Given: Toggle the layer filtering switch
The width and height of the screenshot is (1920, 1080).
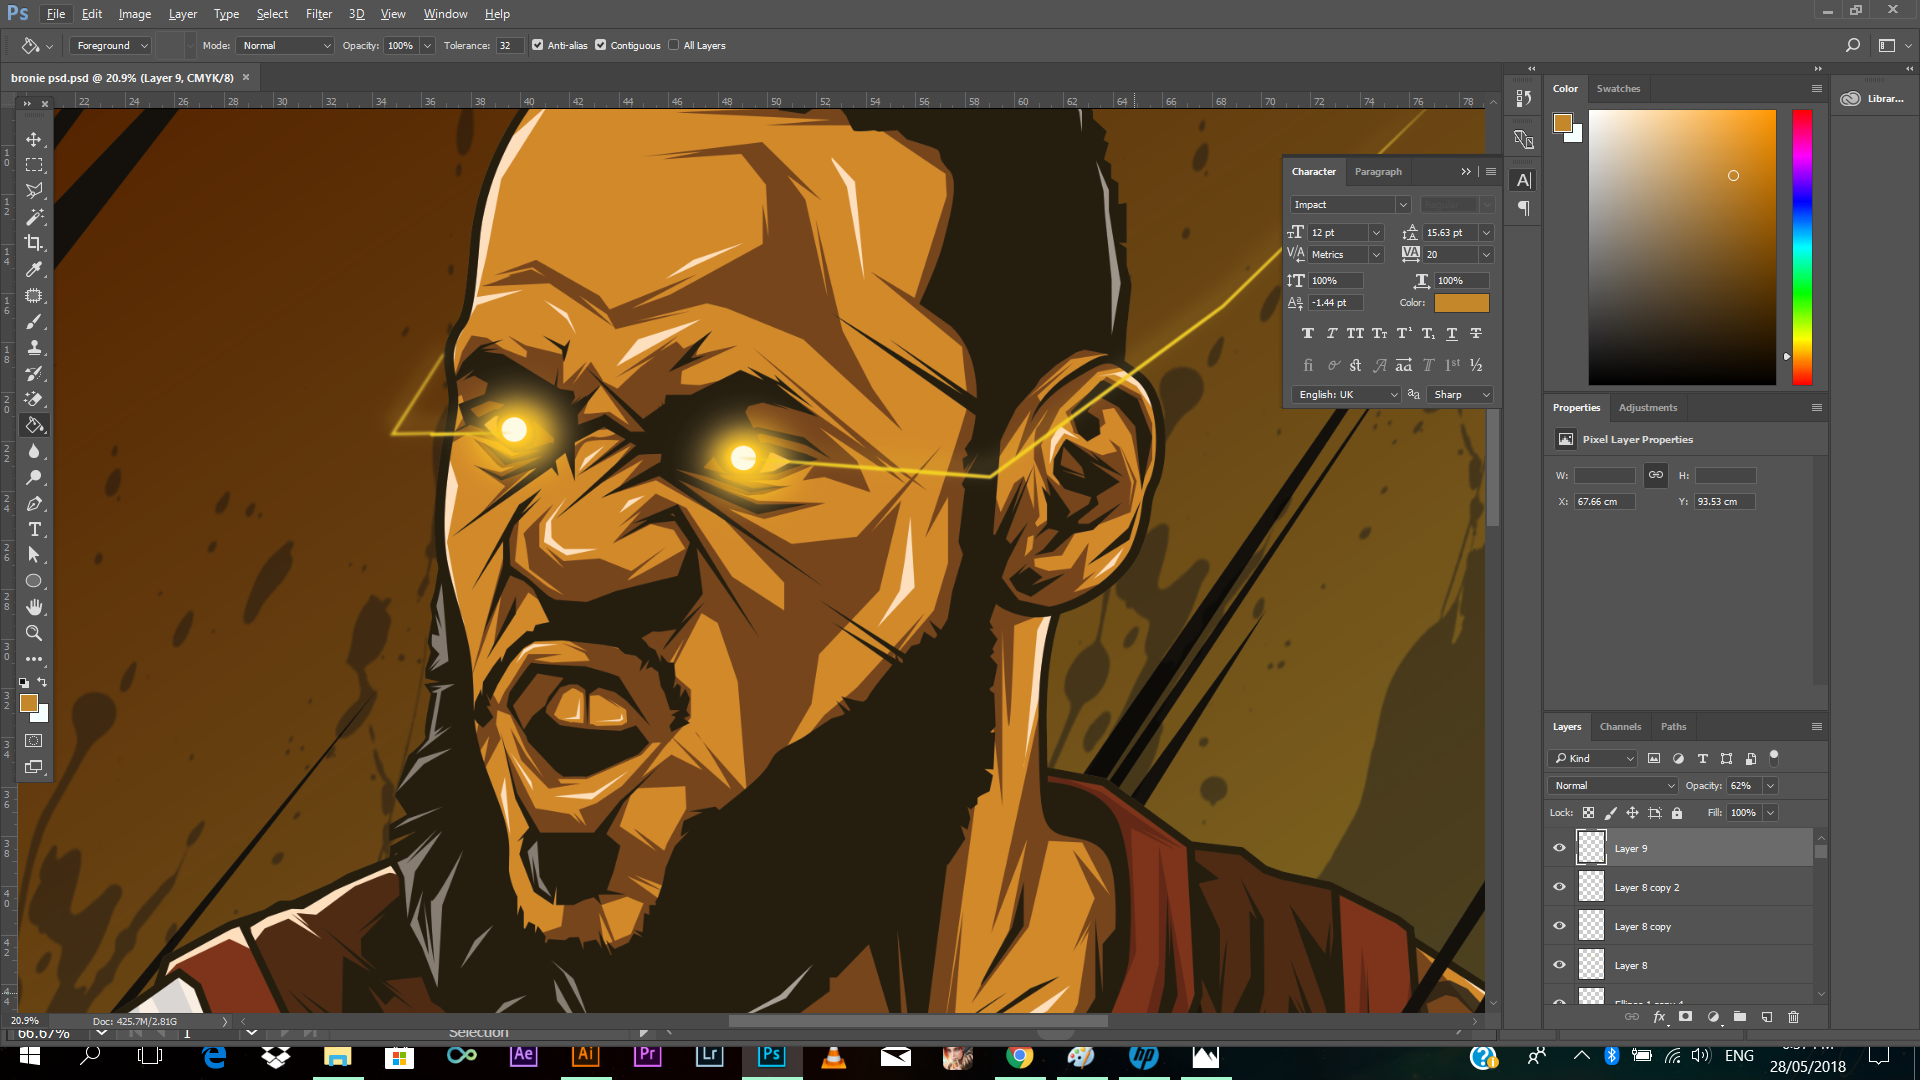Looking at the screenshot, I should tap(1774, 758).
